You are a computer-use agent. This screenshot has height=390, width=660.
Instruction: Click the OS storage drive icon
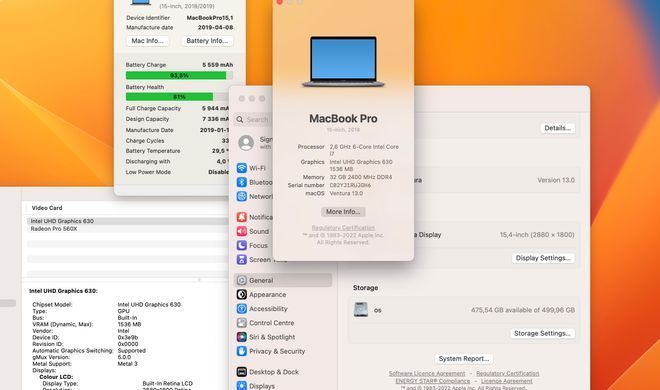(x=361, y=310)
